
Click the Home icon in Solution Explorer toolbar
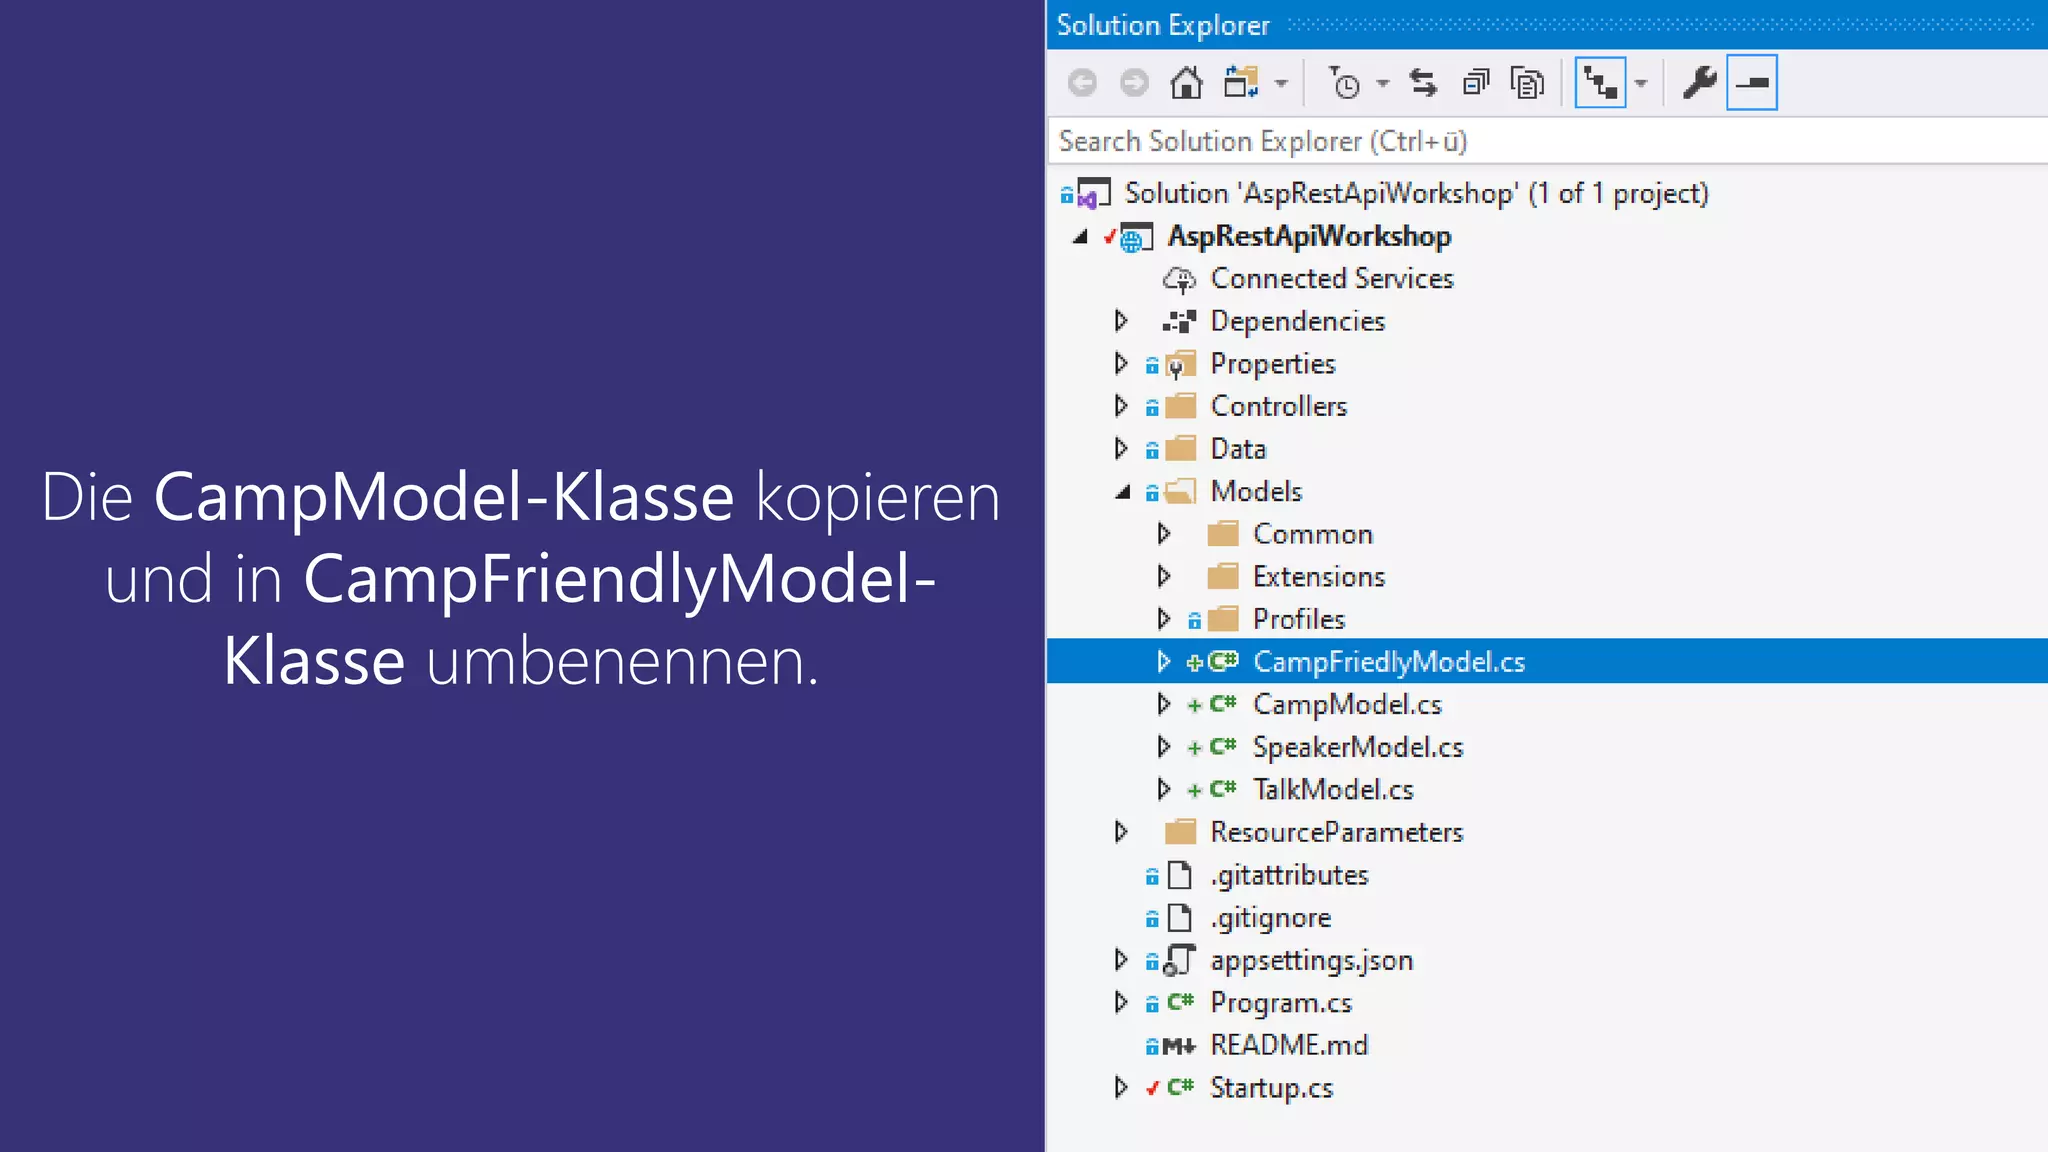(x=1186, y=83)
